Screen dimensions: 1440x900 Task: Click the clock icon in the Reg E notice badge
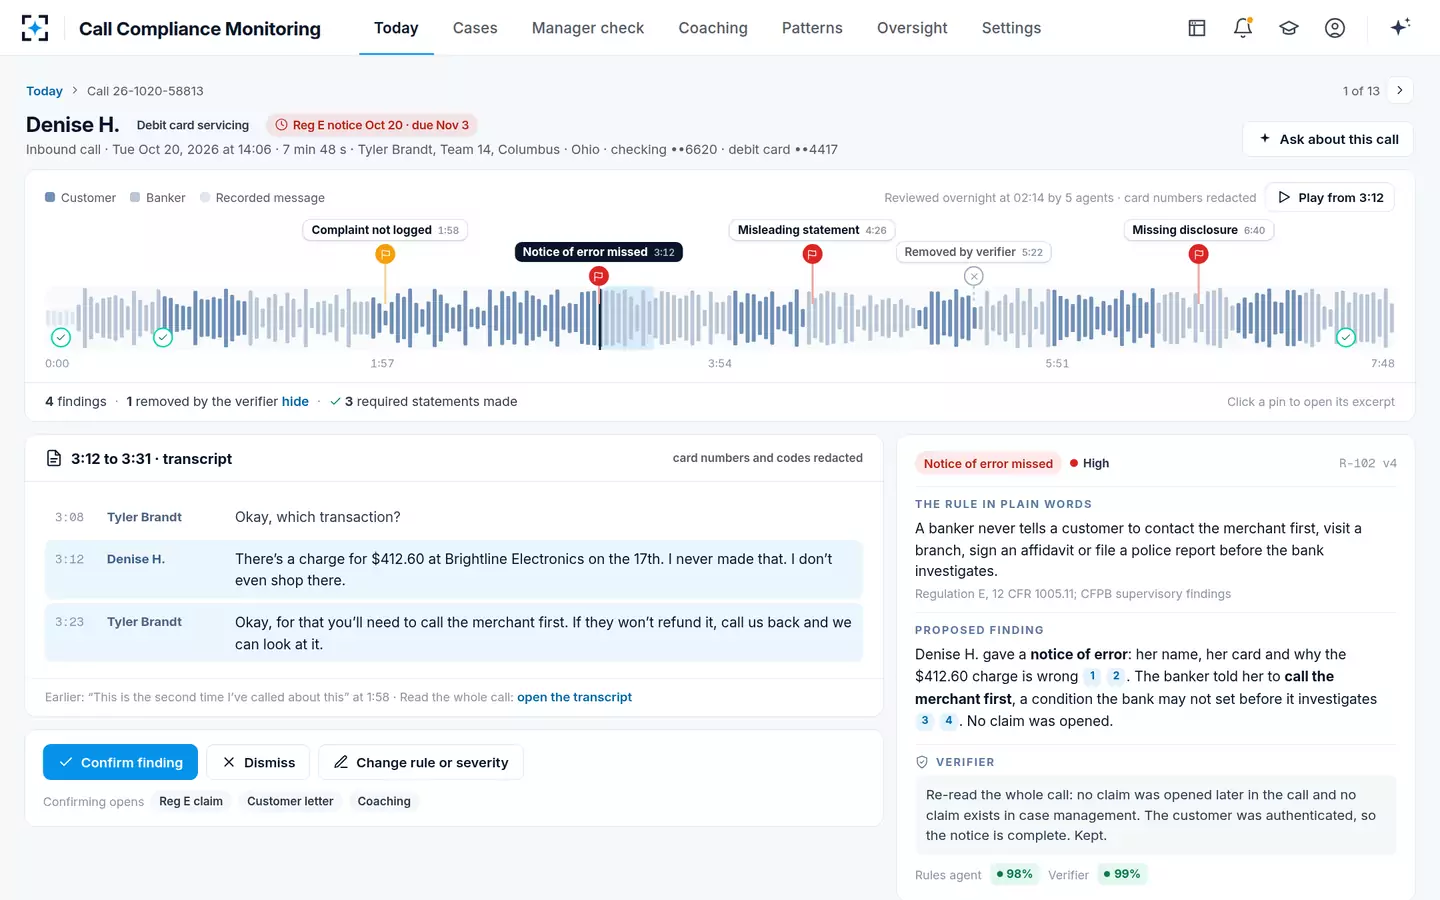coord(282,125)
